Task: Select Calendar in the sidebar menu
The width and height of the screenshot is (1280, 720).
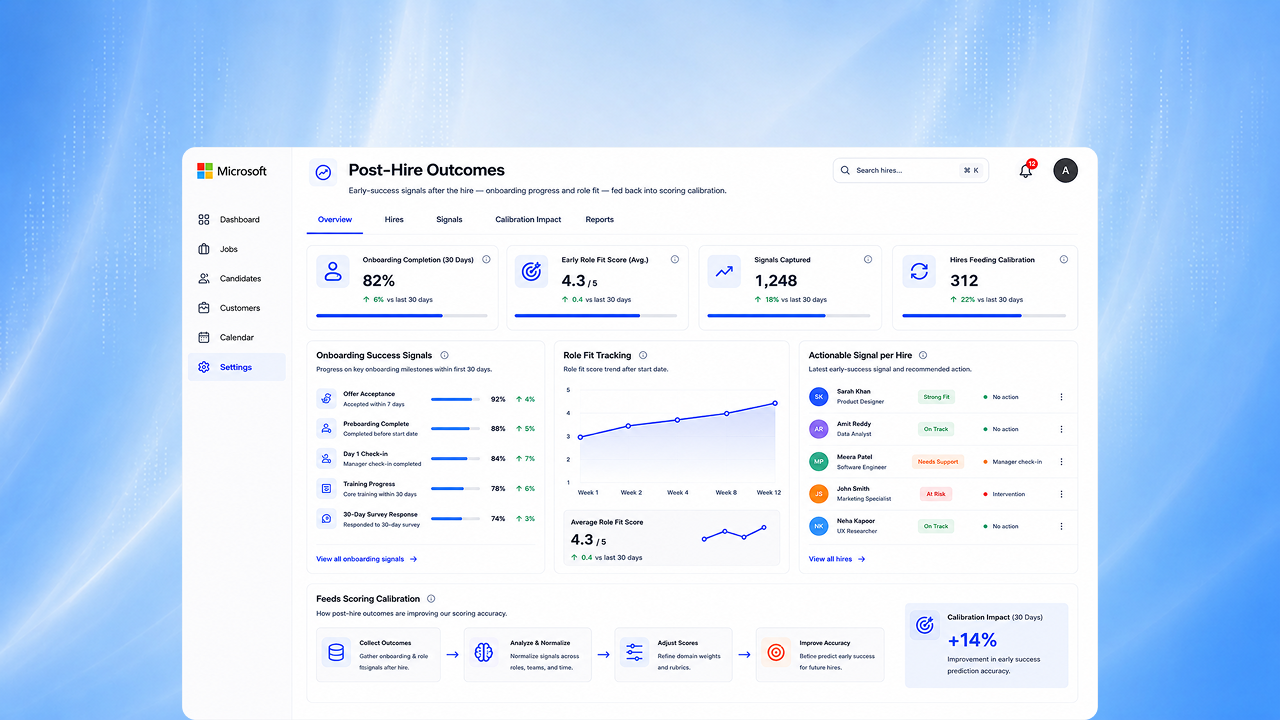Action: [x=237, y=337]
